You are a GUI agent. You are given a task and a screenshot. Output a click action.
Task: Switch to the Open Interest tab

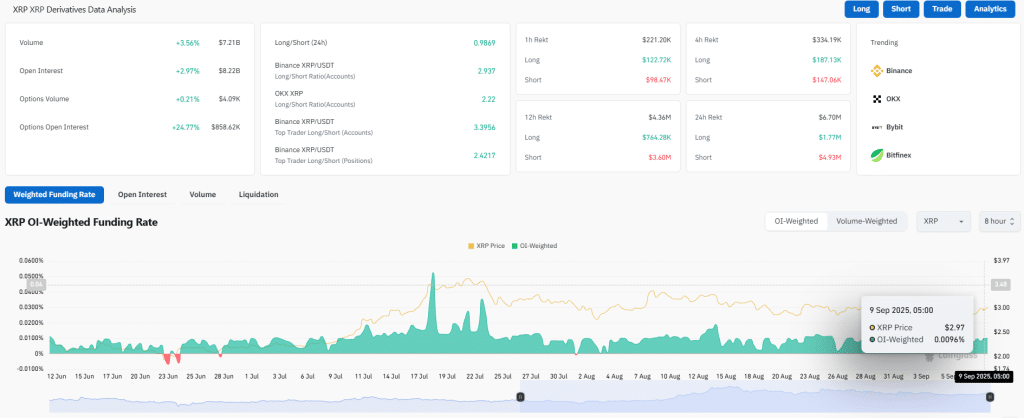pos(142,194)
